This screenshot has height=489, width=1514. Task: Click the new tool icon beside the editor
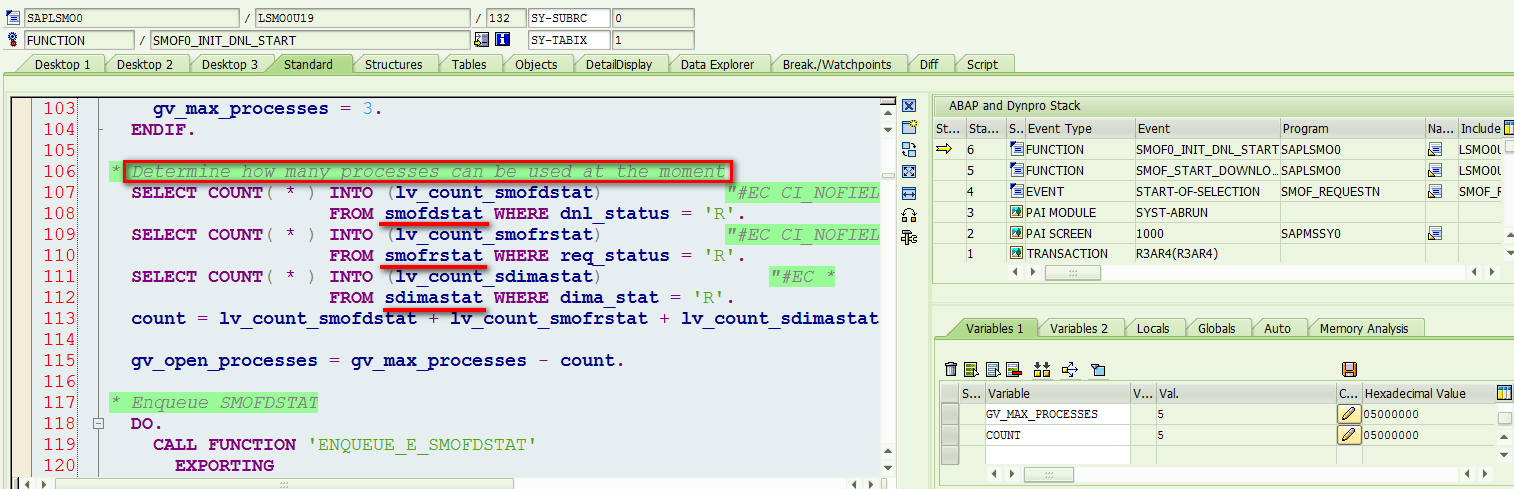(x=909, y=127)
